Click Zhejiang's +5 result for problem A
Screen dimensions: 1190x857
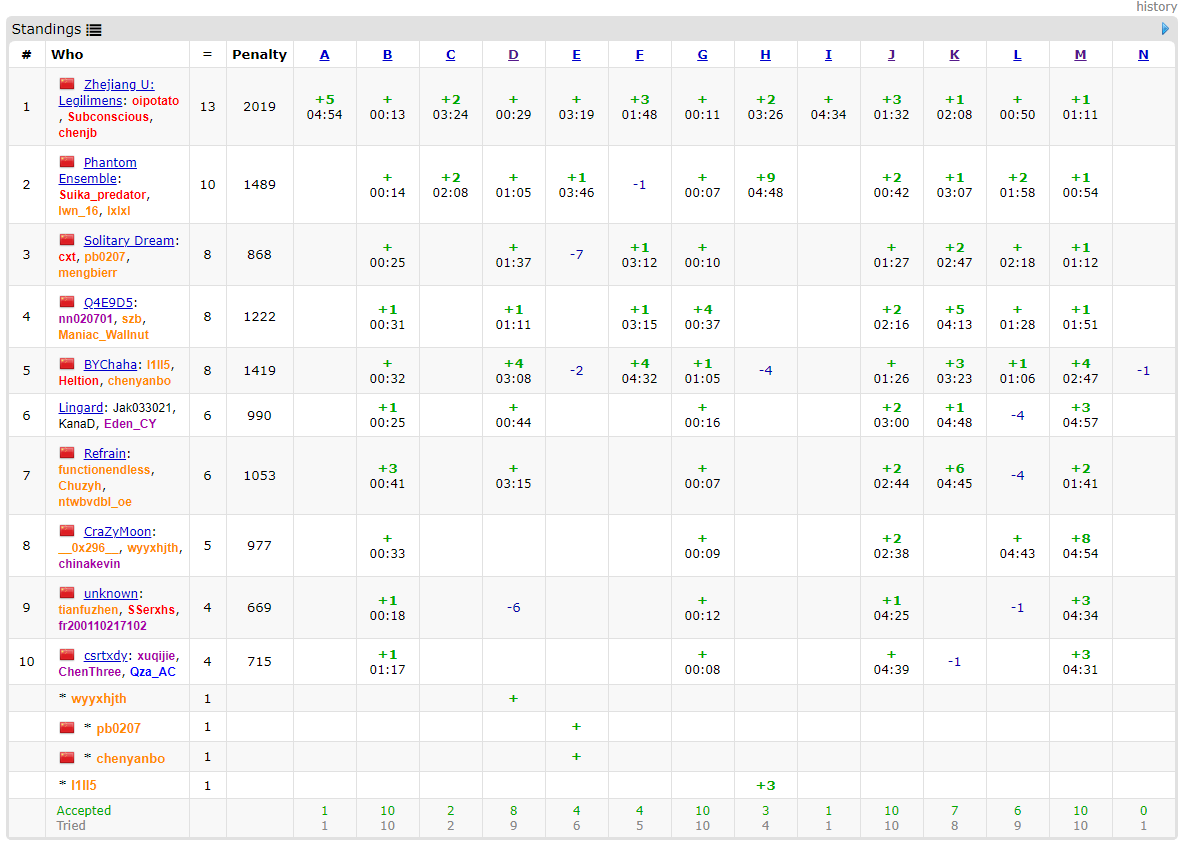click(x=324, y=99)
